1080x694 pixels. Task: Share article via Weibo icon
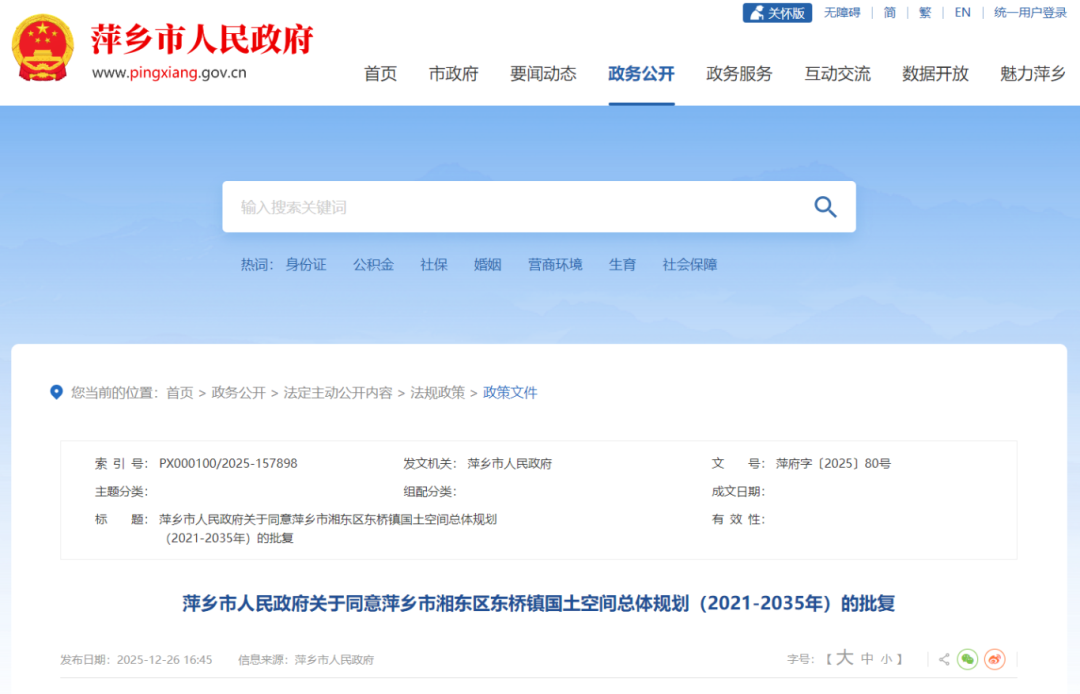pos(995,660)
